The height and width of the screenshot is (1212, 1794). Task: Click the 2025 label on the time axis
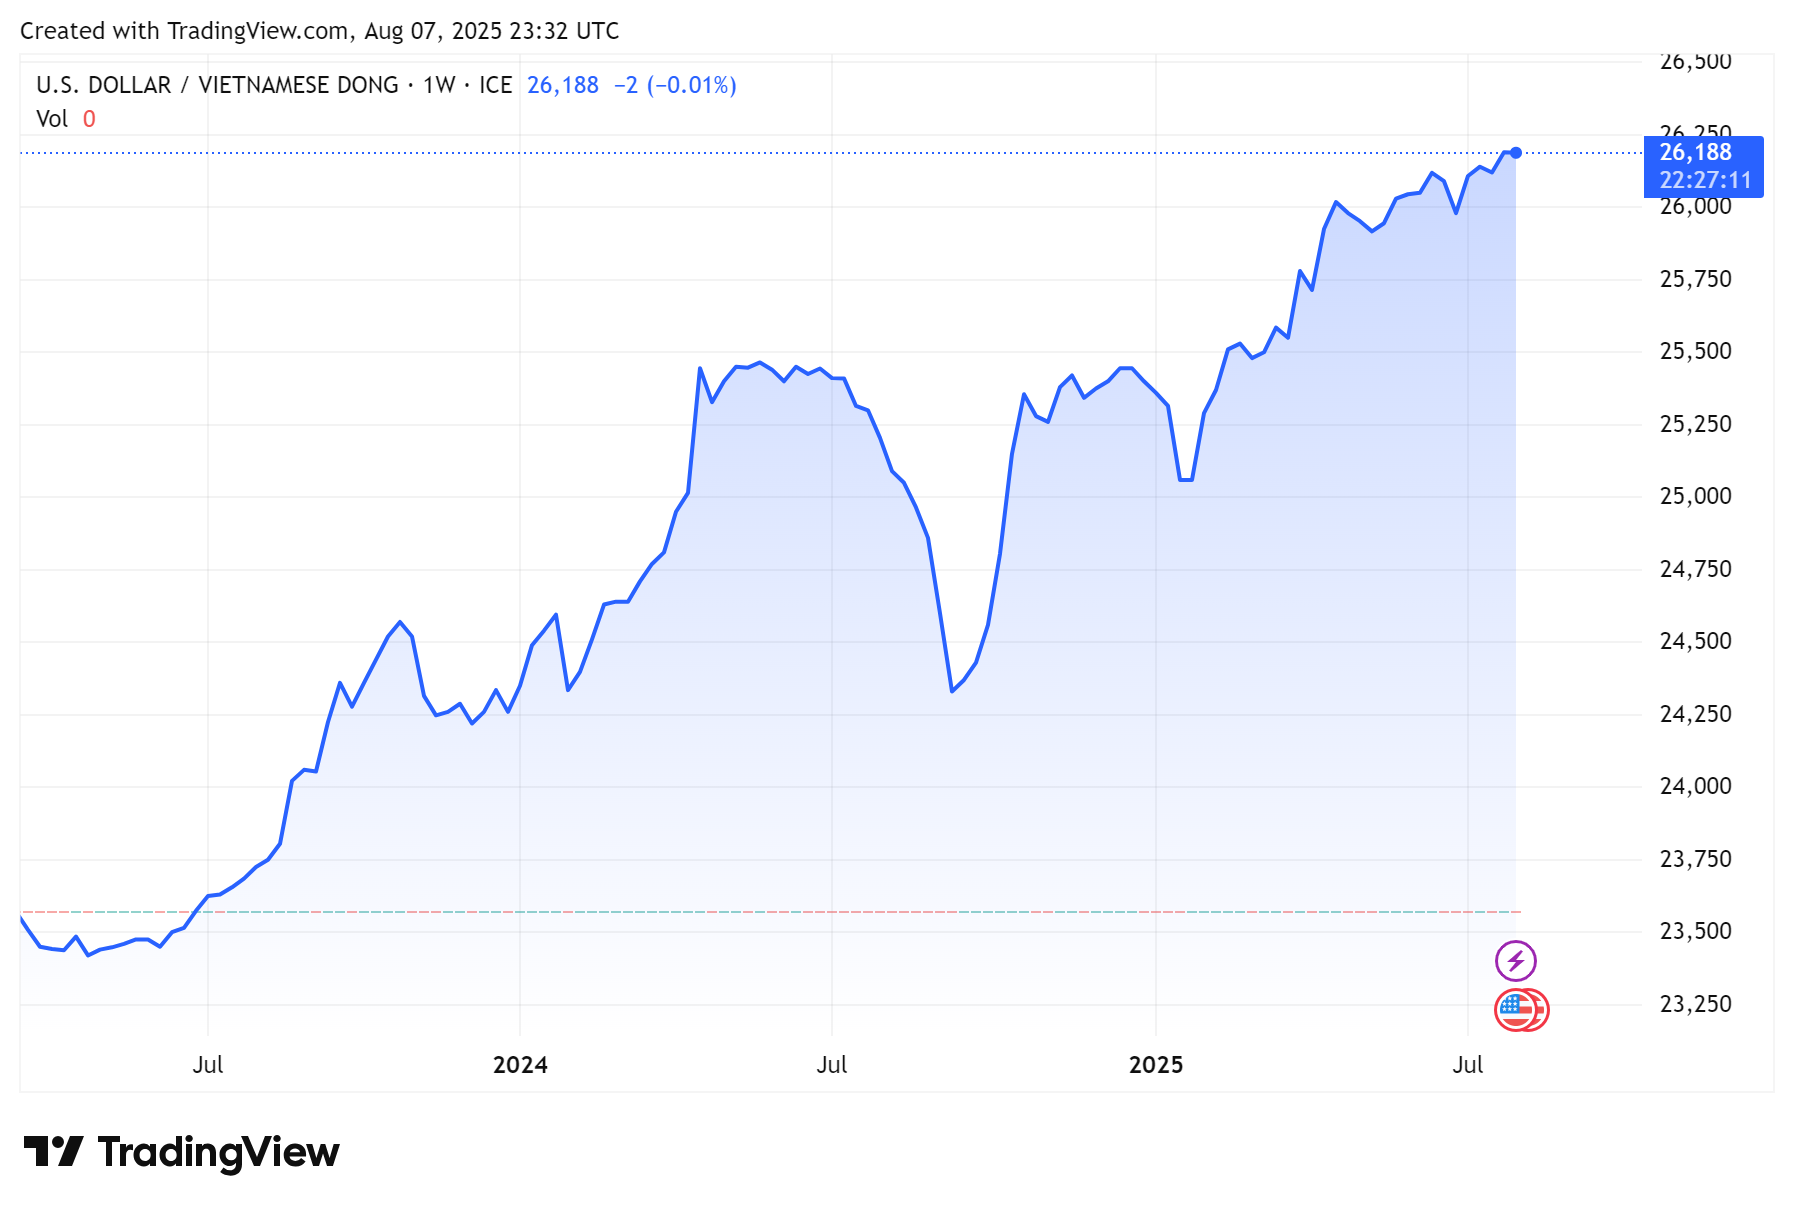1155,1065
